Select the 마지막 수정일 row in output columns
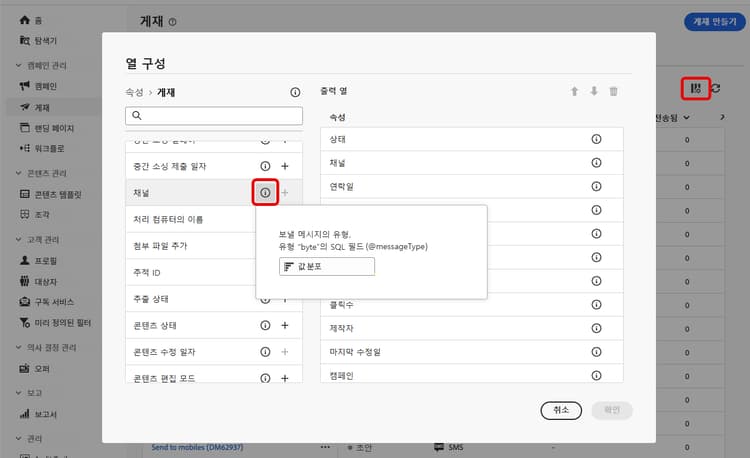The height and width of the screenshot is (458, 750). [x=472, y=352]
